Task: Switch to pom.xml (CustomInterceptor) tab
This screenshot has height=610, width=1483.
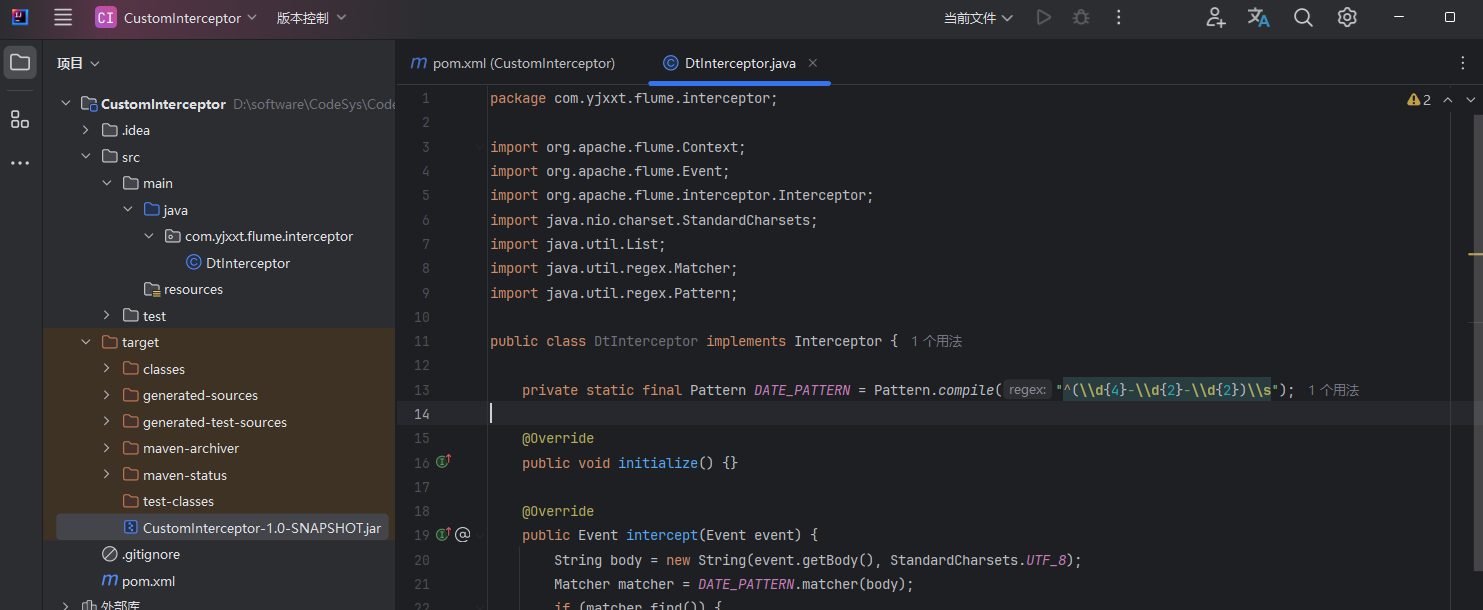Action: click(513, 63)
